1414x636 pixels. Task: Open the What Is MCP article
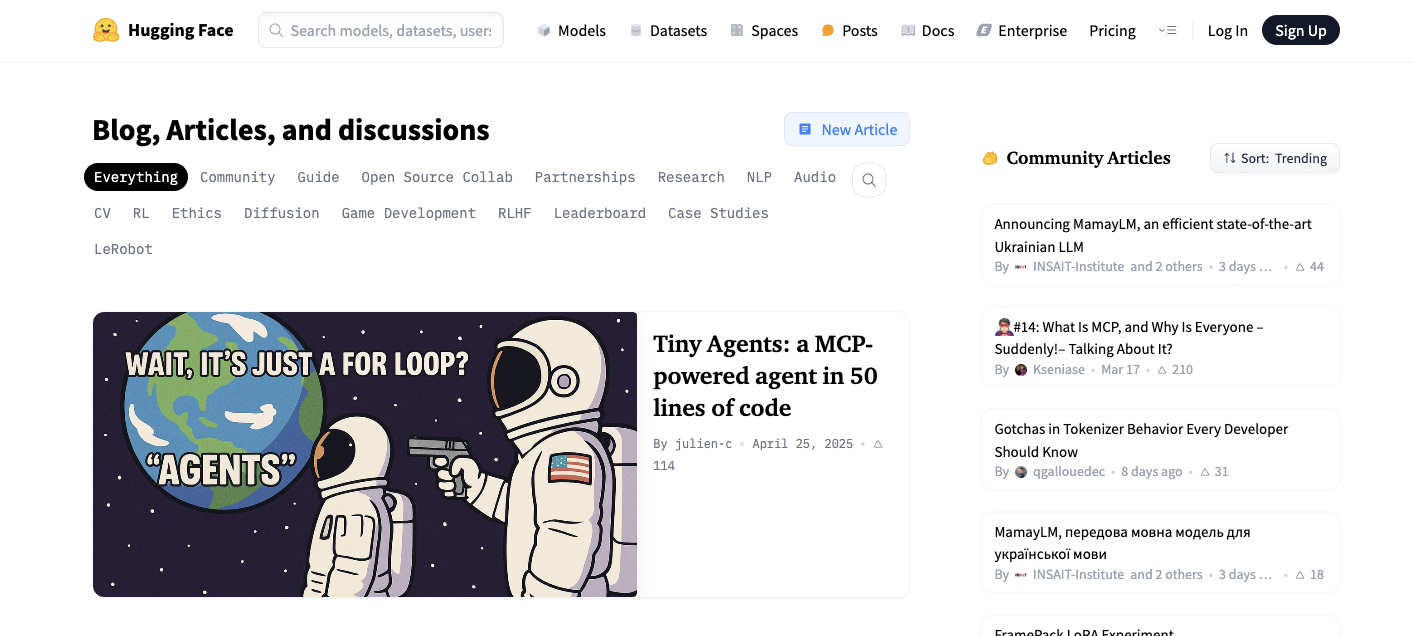(x=1129, y=338)
